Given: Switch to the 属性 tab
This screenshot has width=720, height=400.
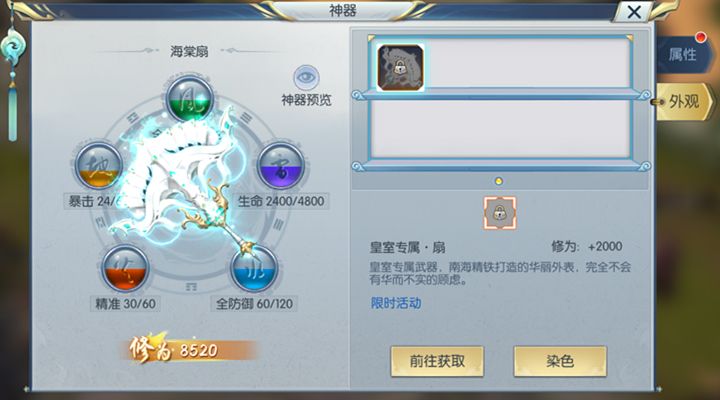Looking at the screenshot, I should coord(682,54).
